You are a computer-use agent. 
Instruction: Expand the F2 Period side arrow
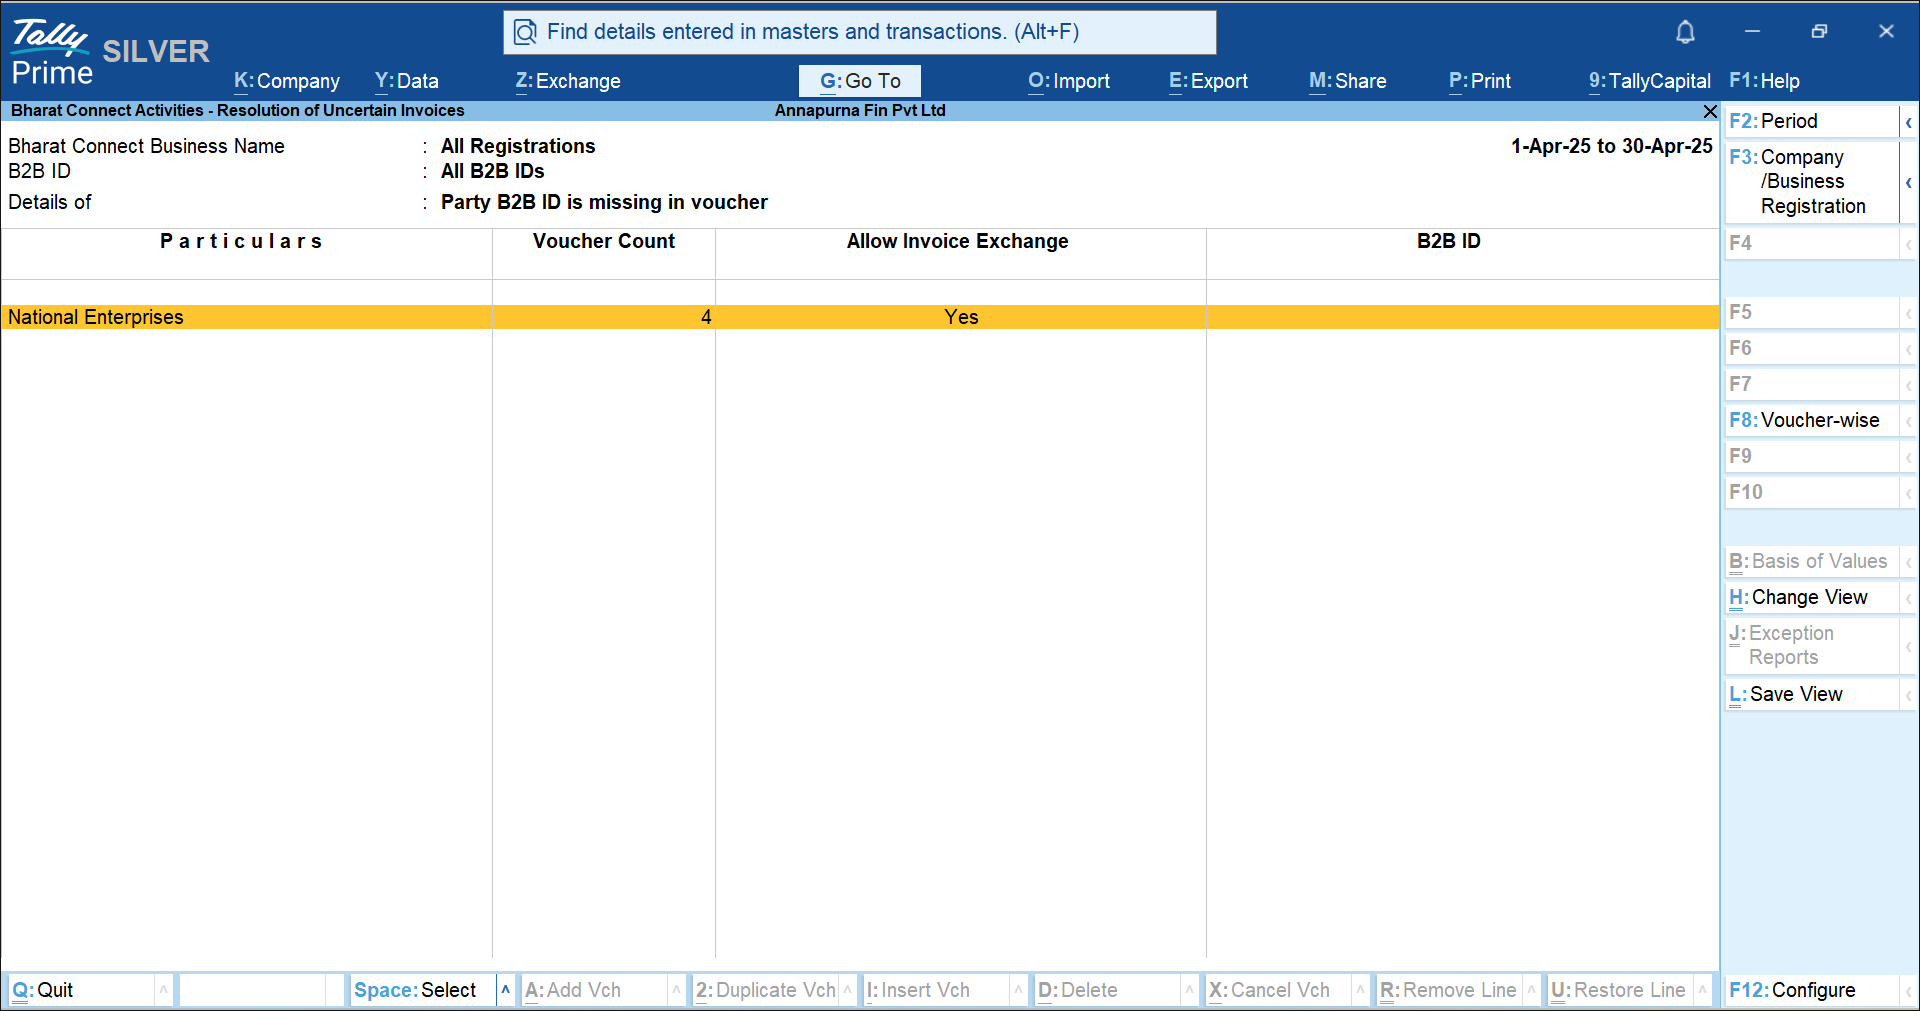click(1908, 122)
